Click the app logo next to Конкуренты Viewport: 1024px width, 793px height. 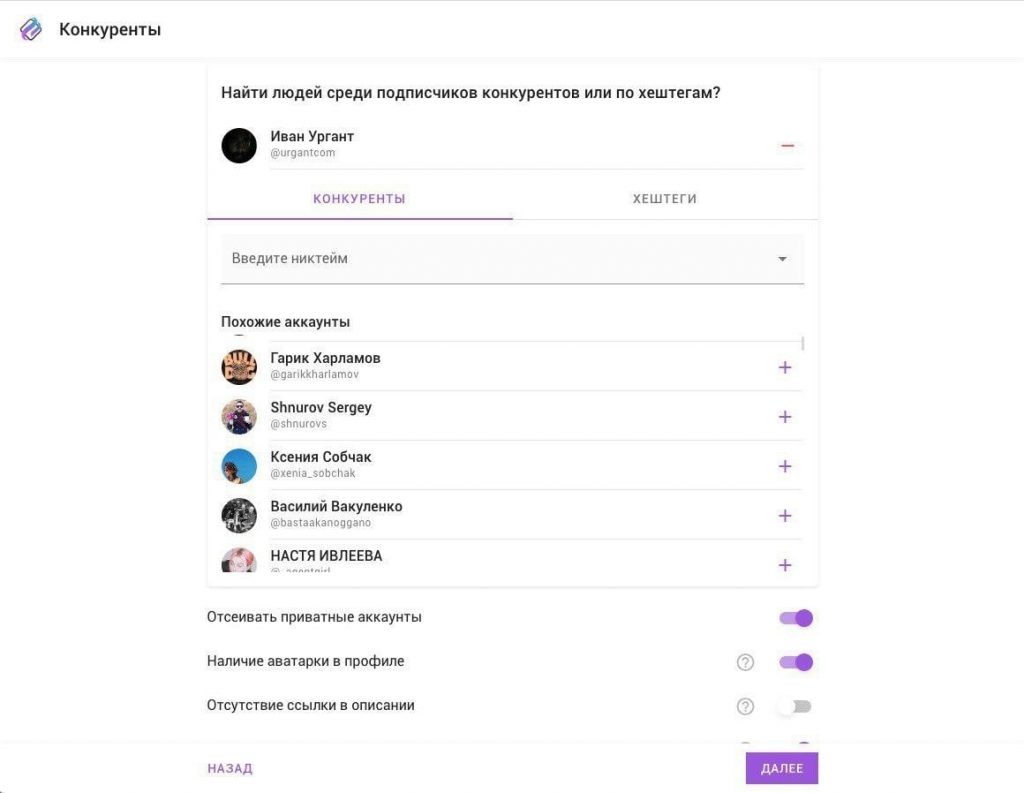click(31, 29)
